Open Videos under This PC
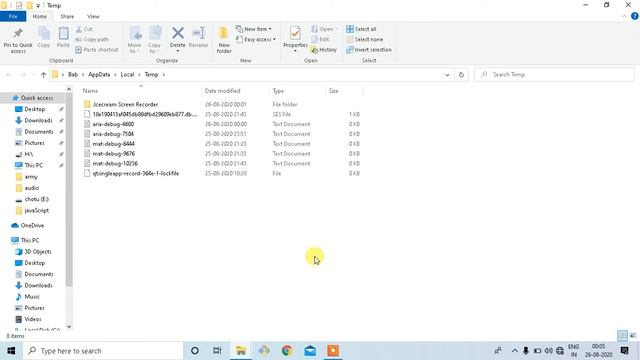This screenshot has width=640, height=360. (32, 319)
